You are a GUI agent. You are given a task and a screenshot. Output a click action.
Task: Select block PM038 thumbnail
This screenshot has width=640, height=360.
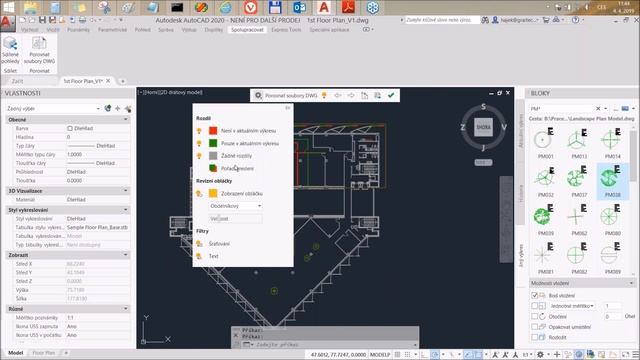(x=612, y=182)
